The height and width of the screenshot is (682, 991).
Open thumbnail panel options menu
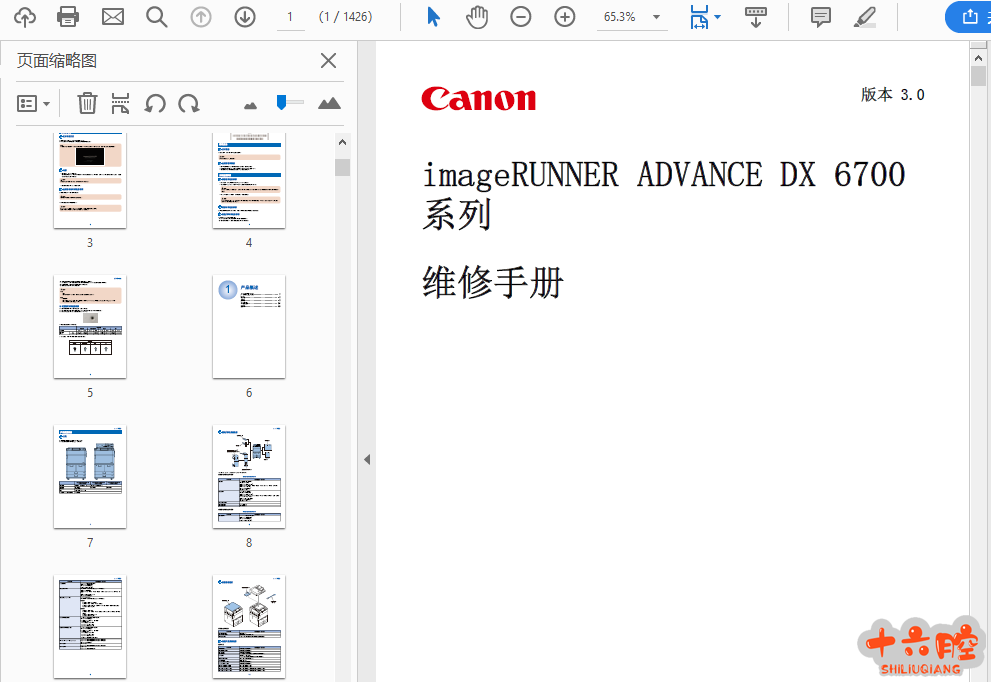coord(34,103)
